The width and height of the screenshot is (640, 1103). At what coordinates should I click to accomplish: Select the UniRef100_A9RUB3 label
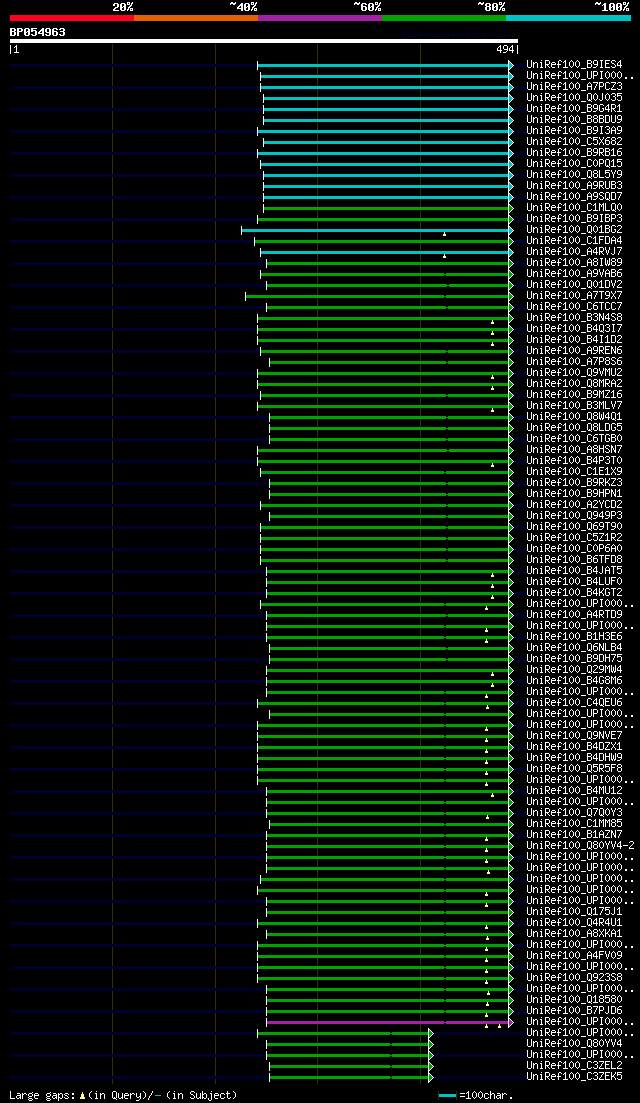(574, 186)
